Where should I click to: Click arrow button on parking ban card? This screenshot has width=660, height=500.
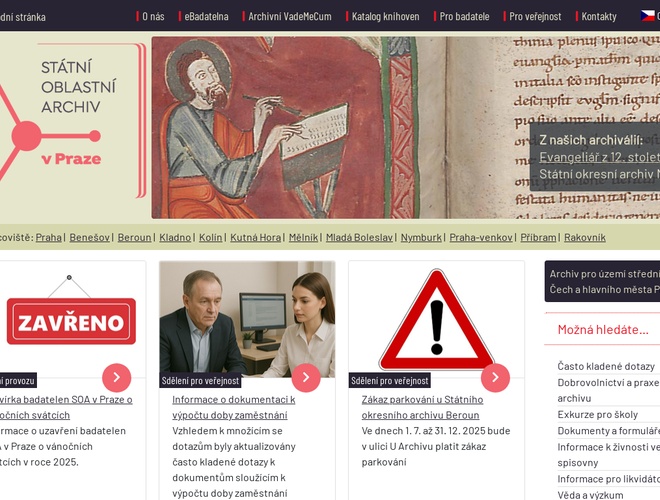pos(494,377)
